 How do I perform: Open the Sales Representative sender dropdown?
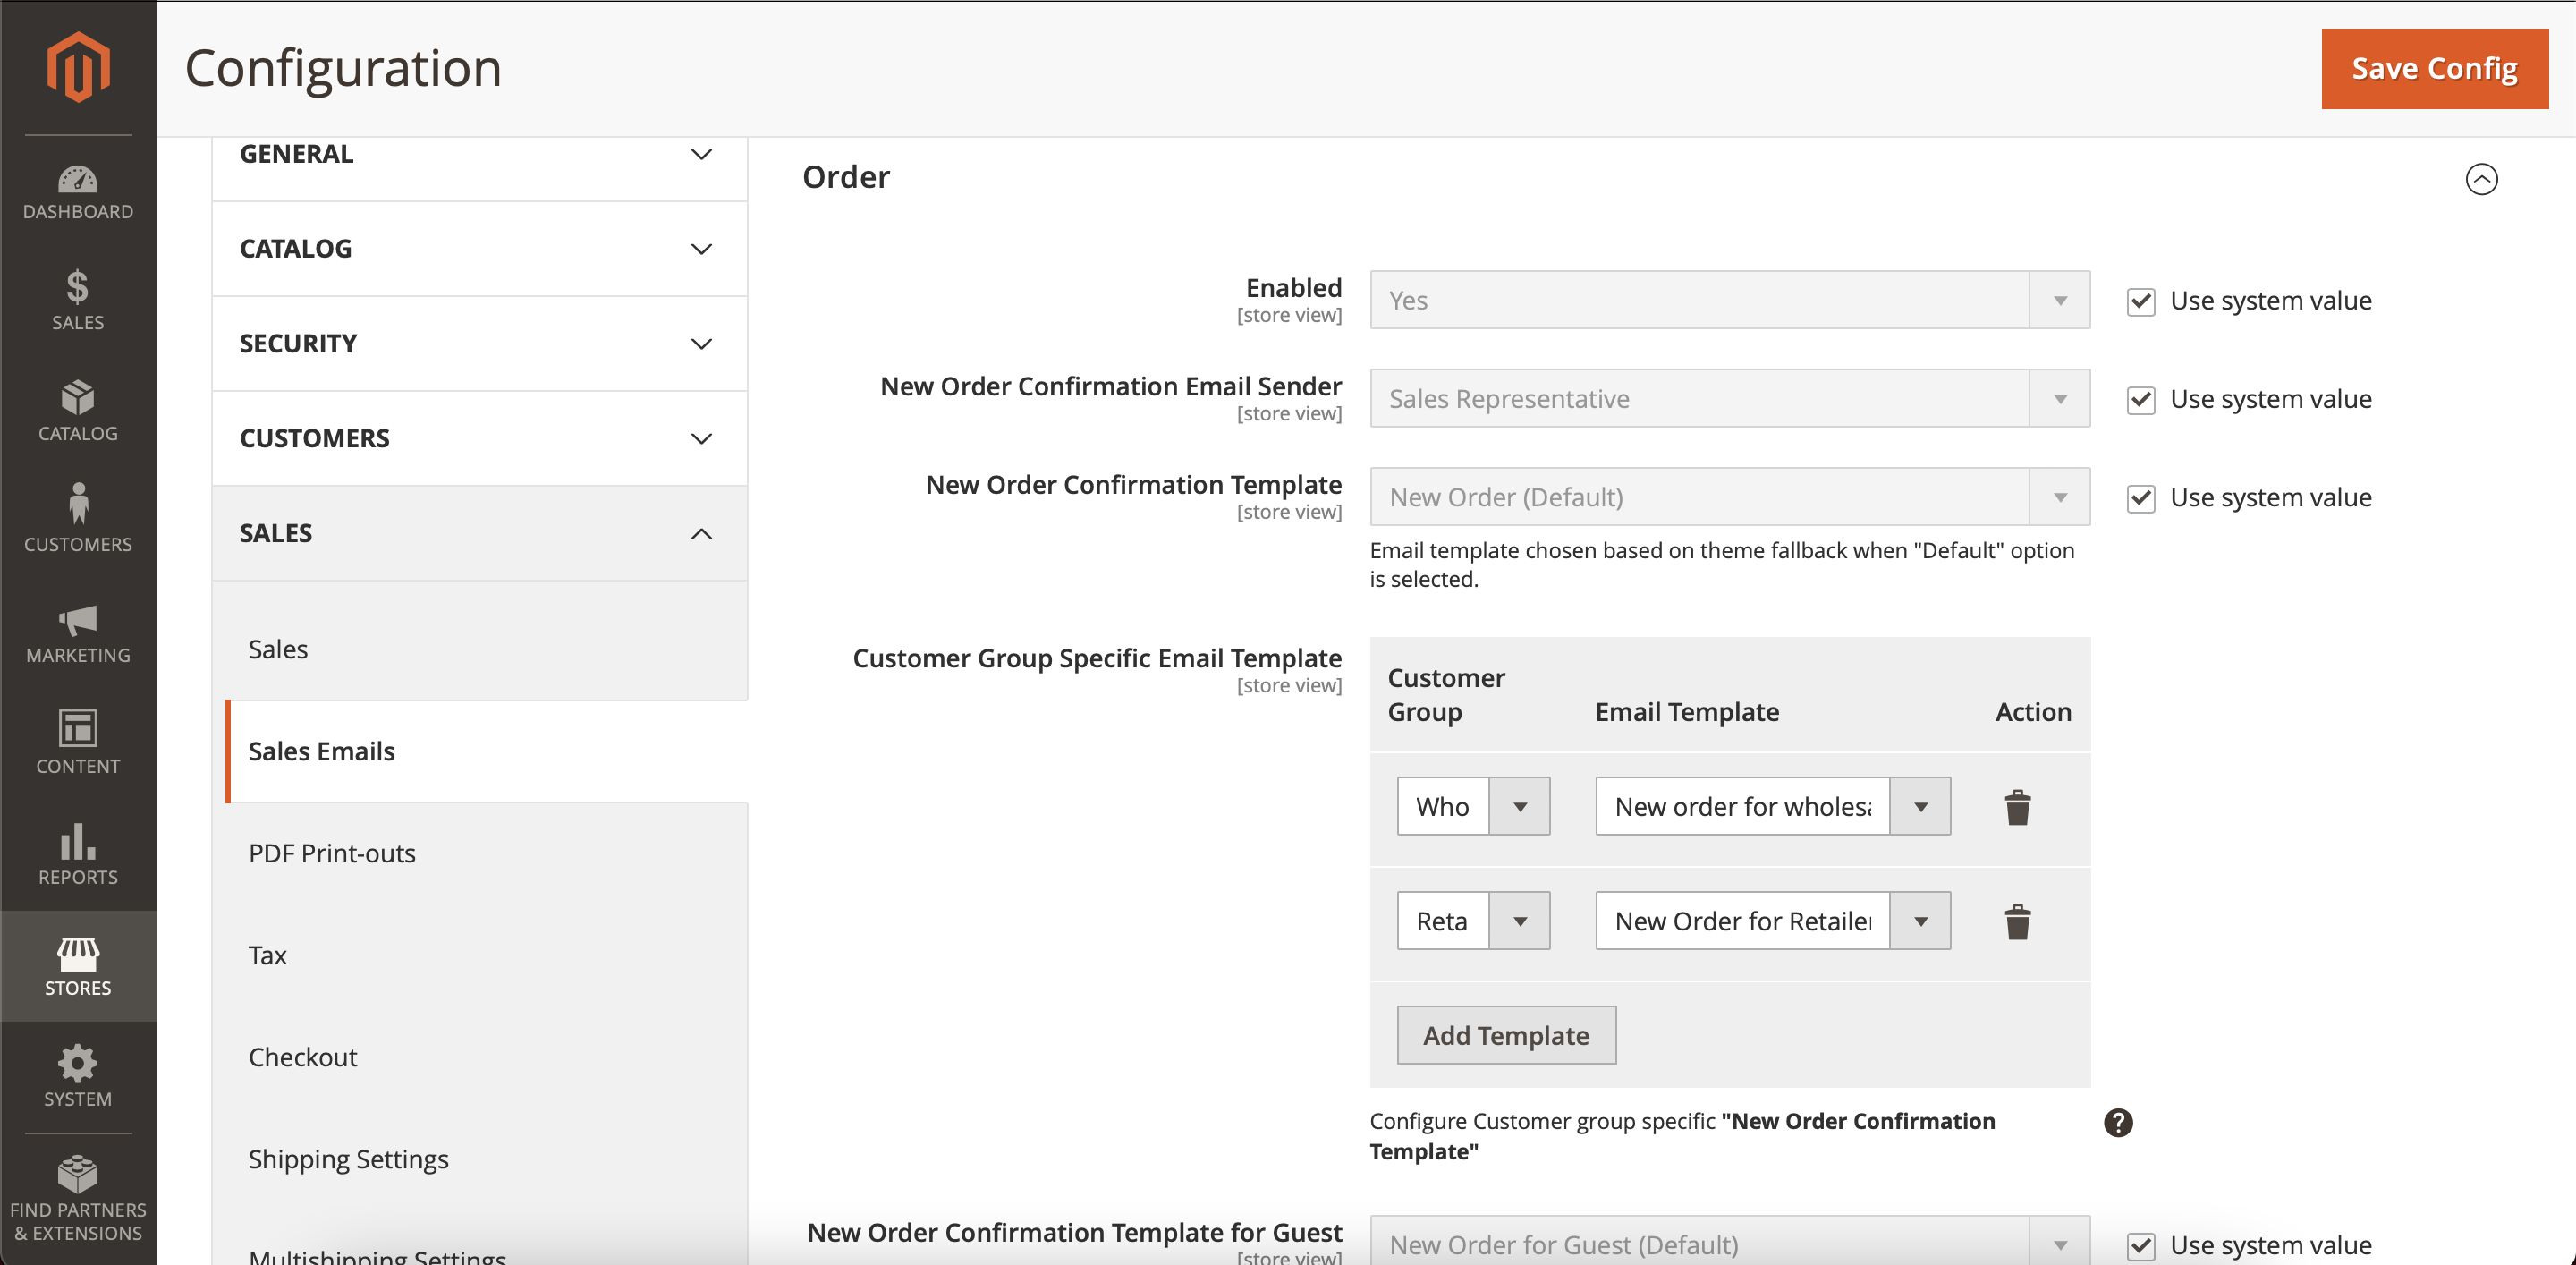pyautogui.click(x=1729, y=399)
